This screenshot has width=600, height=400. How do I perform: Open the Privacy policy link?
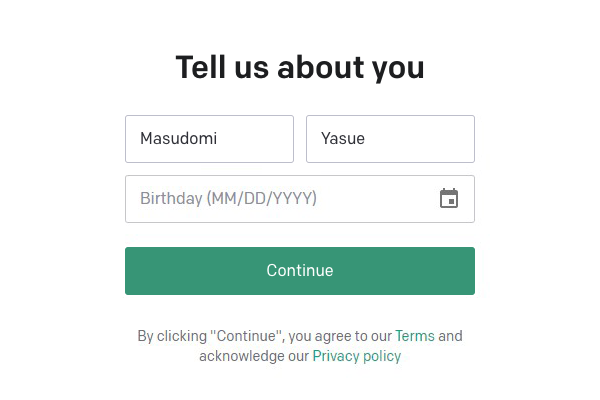357,356
